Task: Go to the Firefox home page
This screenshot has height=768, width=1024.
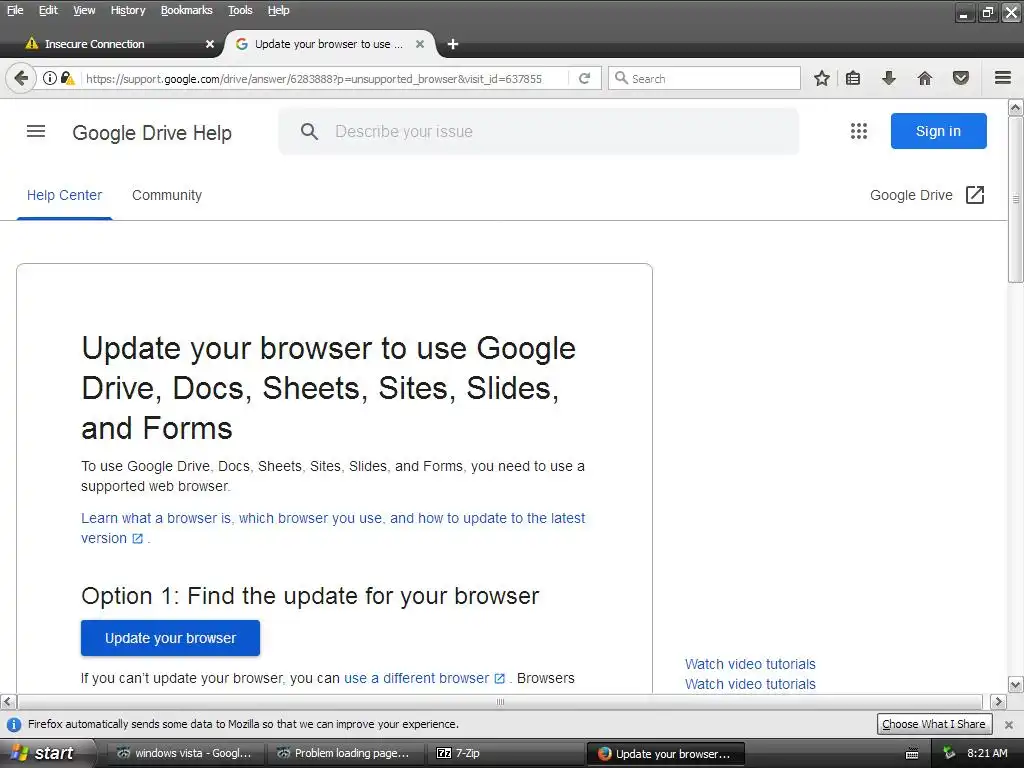Action: coord(925,78)
